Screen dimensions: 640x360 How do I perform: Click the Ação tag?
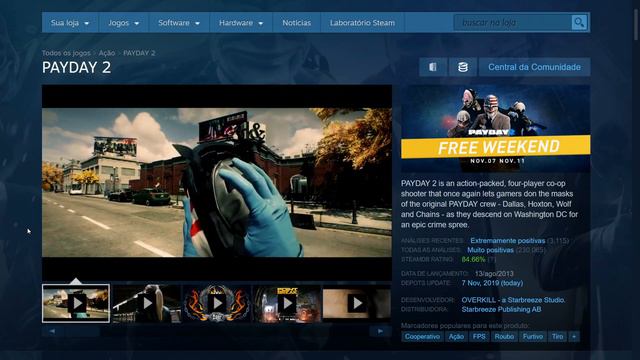(x=456, y=337)
